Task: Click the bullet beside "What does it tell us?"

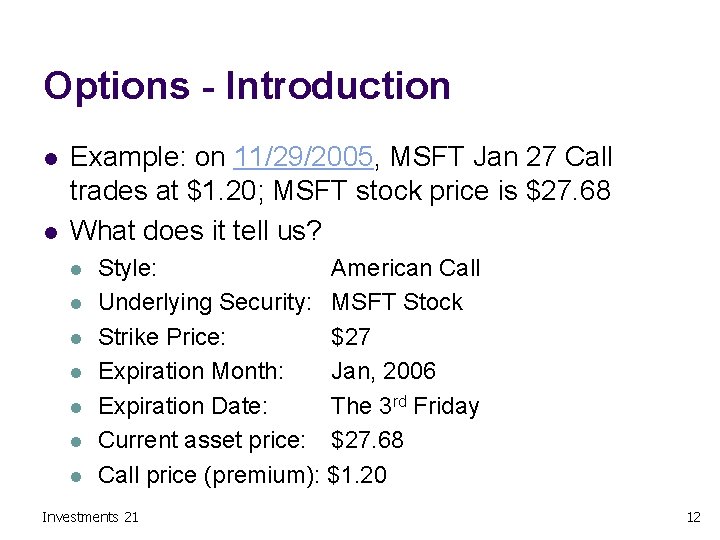Action: pos(49,233)
